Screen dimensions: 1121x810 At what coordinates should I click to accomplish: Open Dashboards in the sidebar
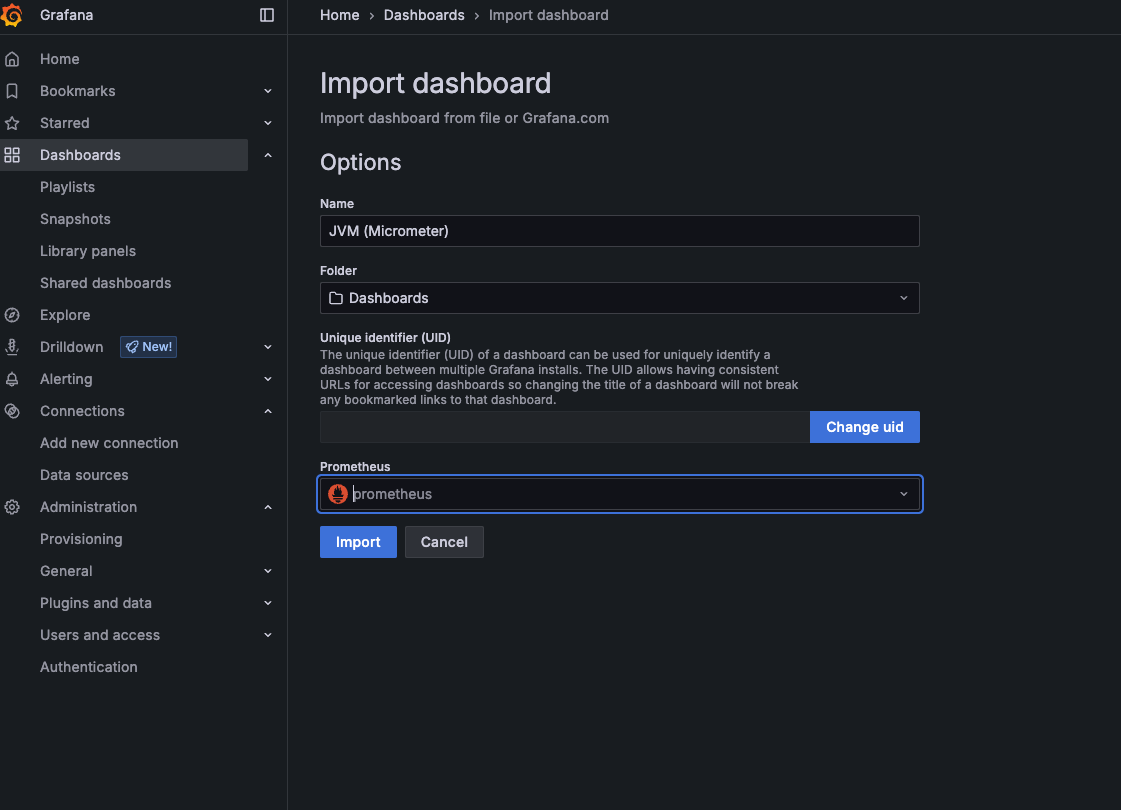80,155
